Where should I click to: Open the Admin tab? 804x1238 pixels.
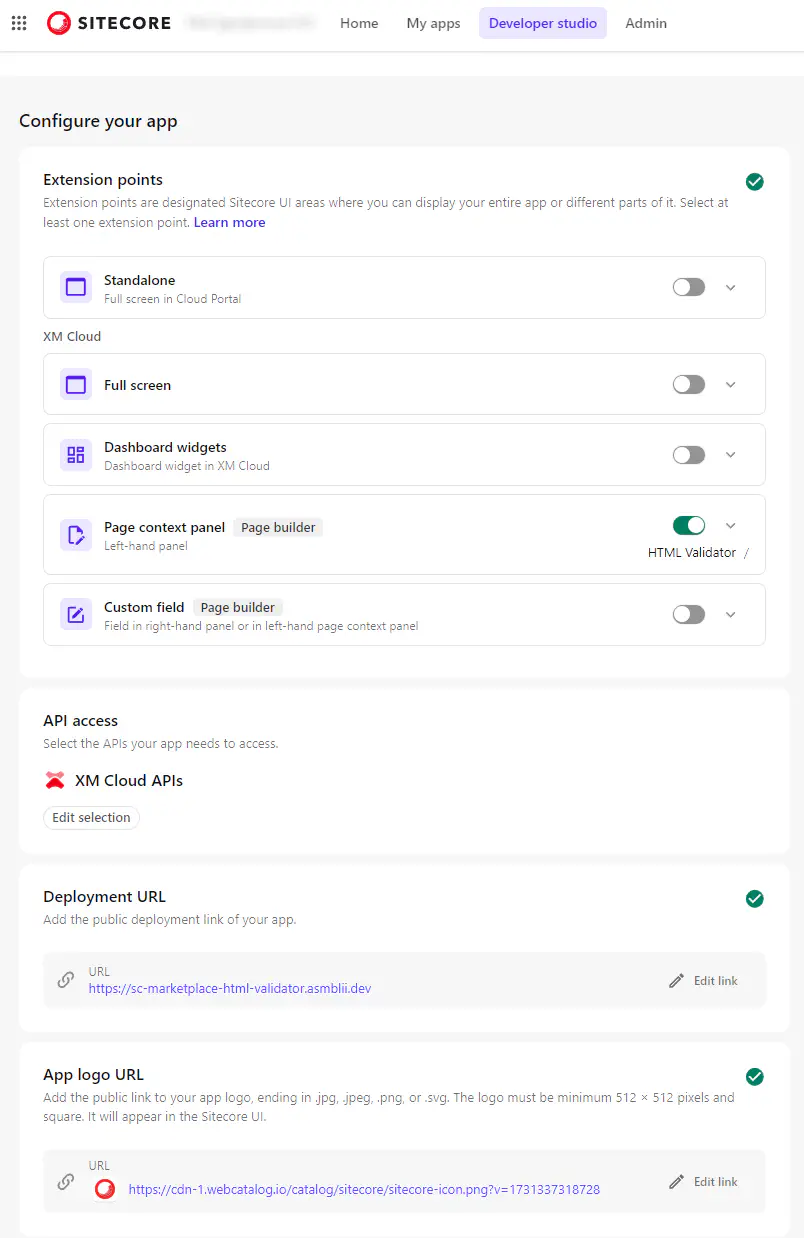coord(646,23)
